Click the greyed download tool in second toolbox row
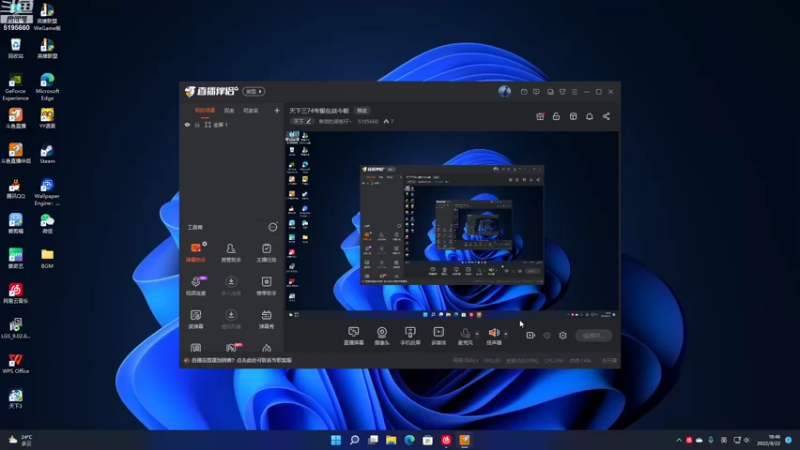 coord(231,286)
